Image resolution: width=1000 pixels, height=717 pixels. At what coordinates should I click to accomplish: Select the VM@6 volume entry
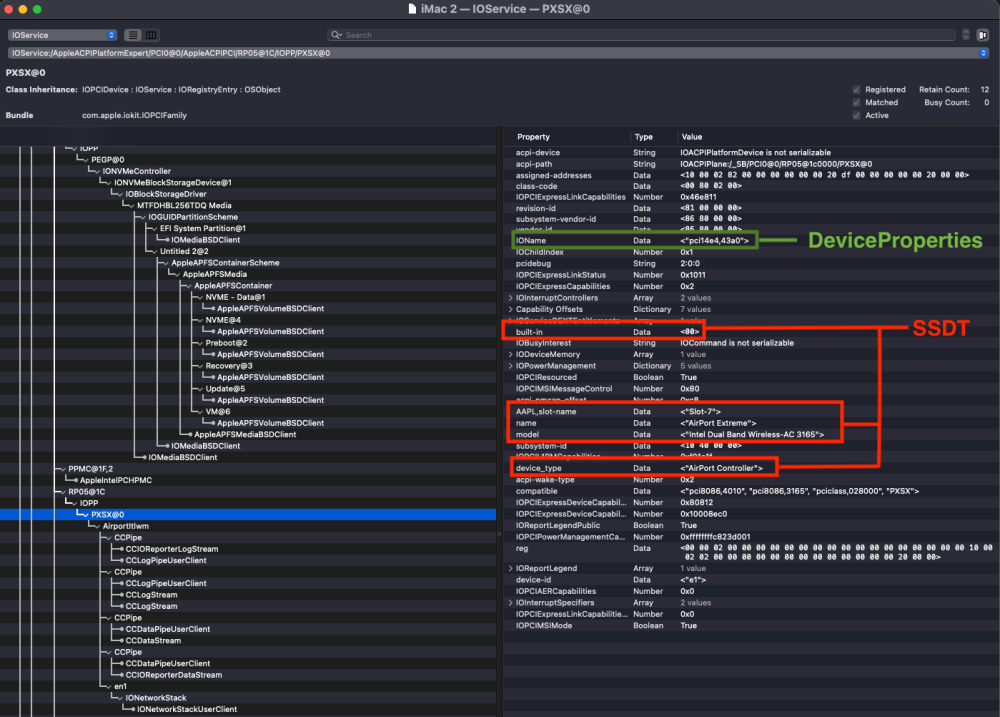[x=217, y=412]
